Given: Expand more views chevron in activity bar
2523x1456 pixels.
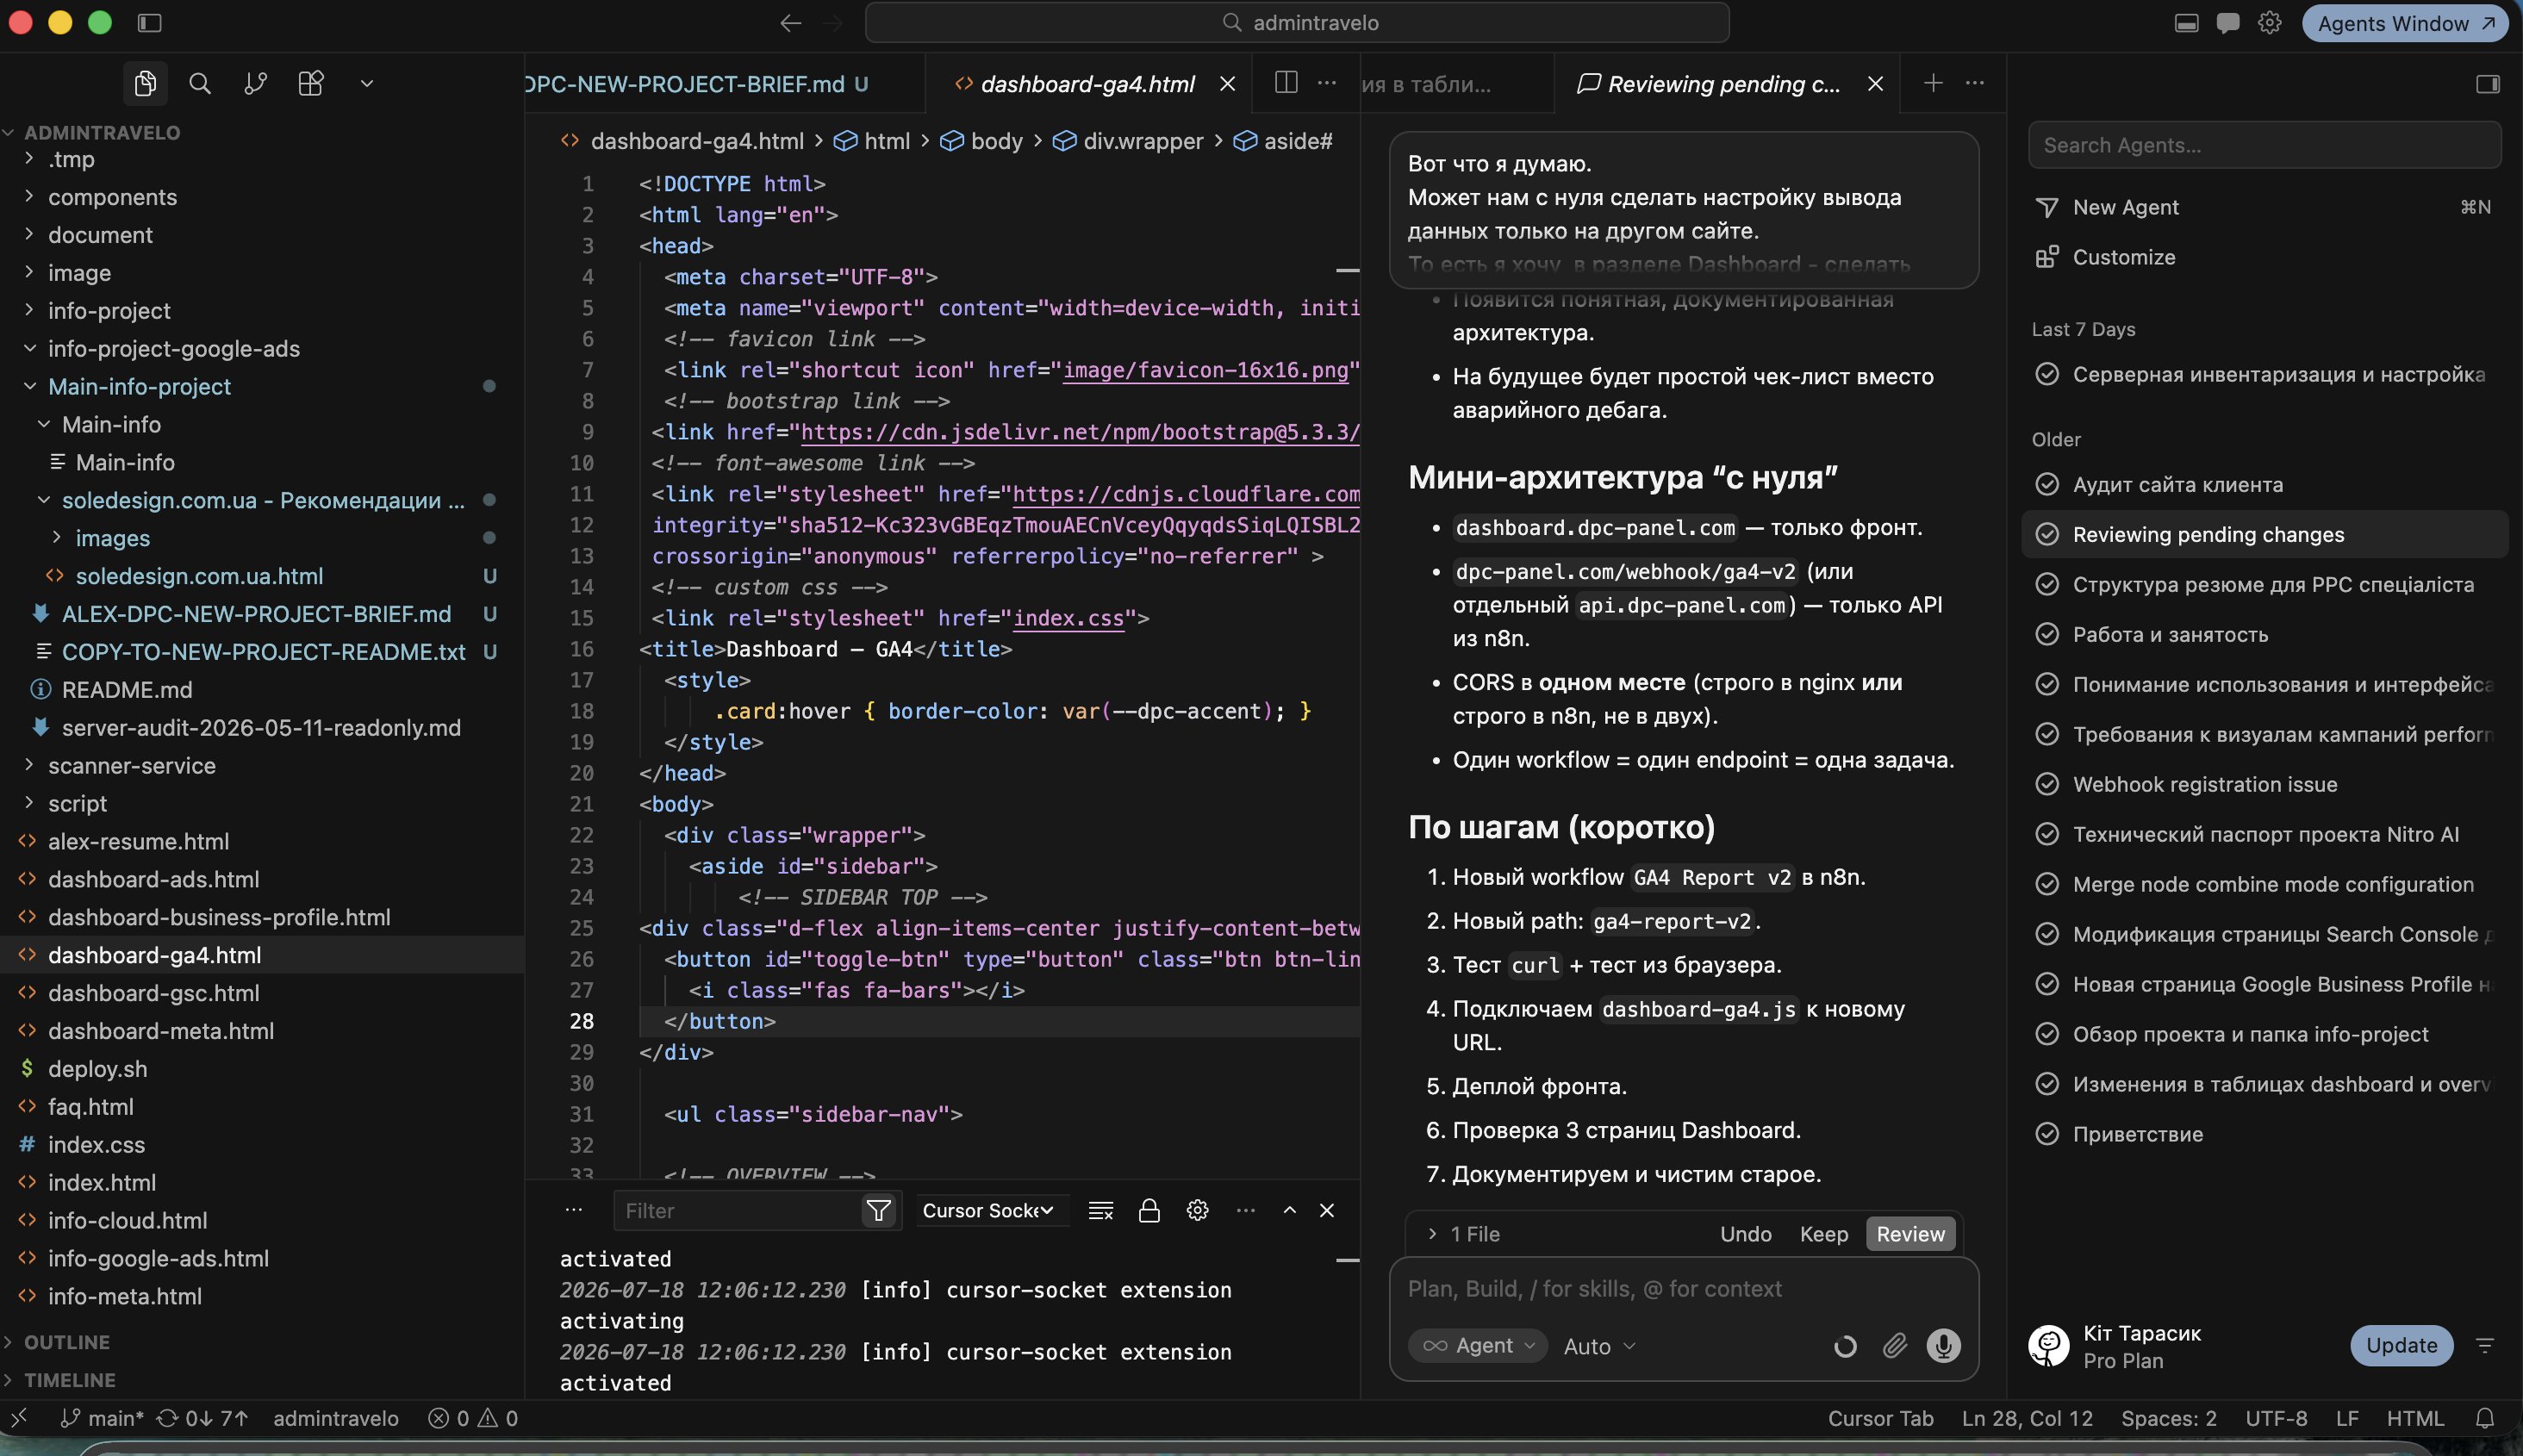Looking at the screenshot, I should (367, 83).
